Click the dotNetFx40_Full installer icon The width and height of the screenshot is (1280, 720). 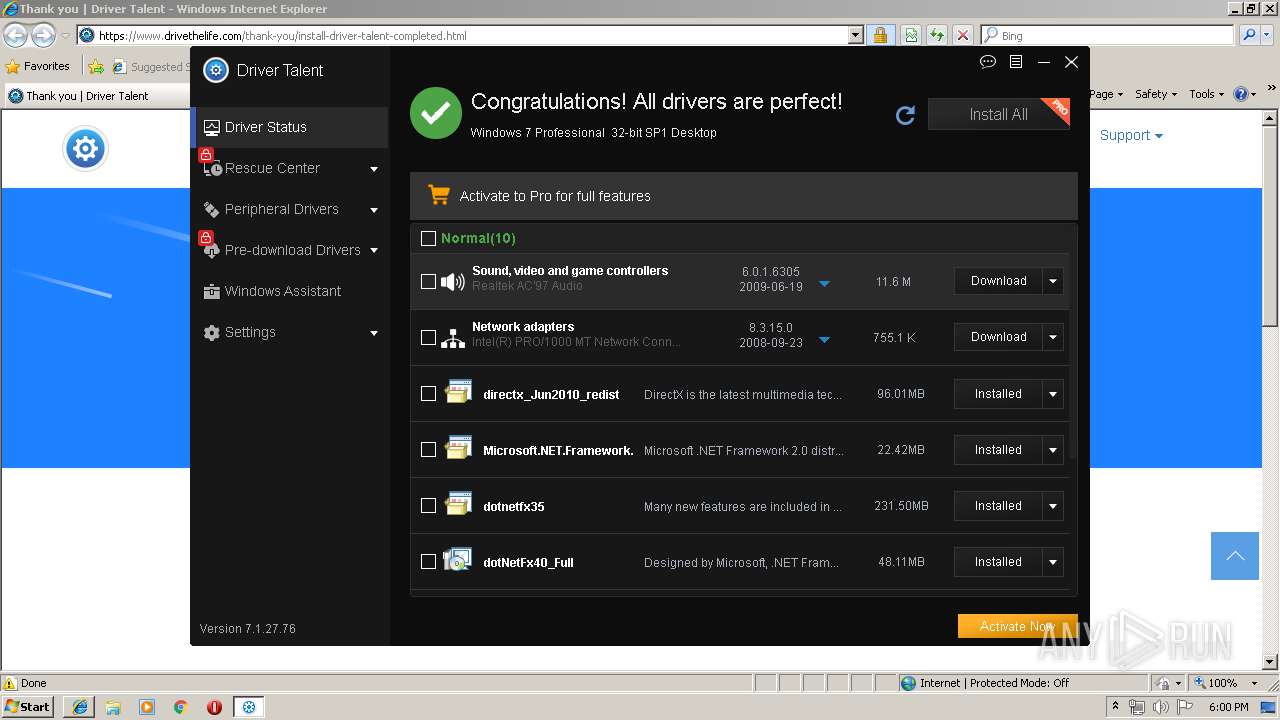[458, 561]
